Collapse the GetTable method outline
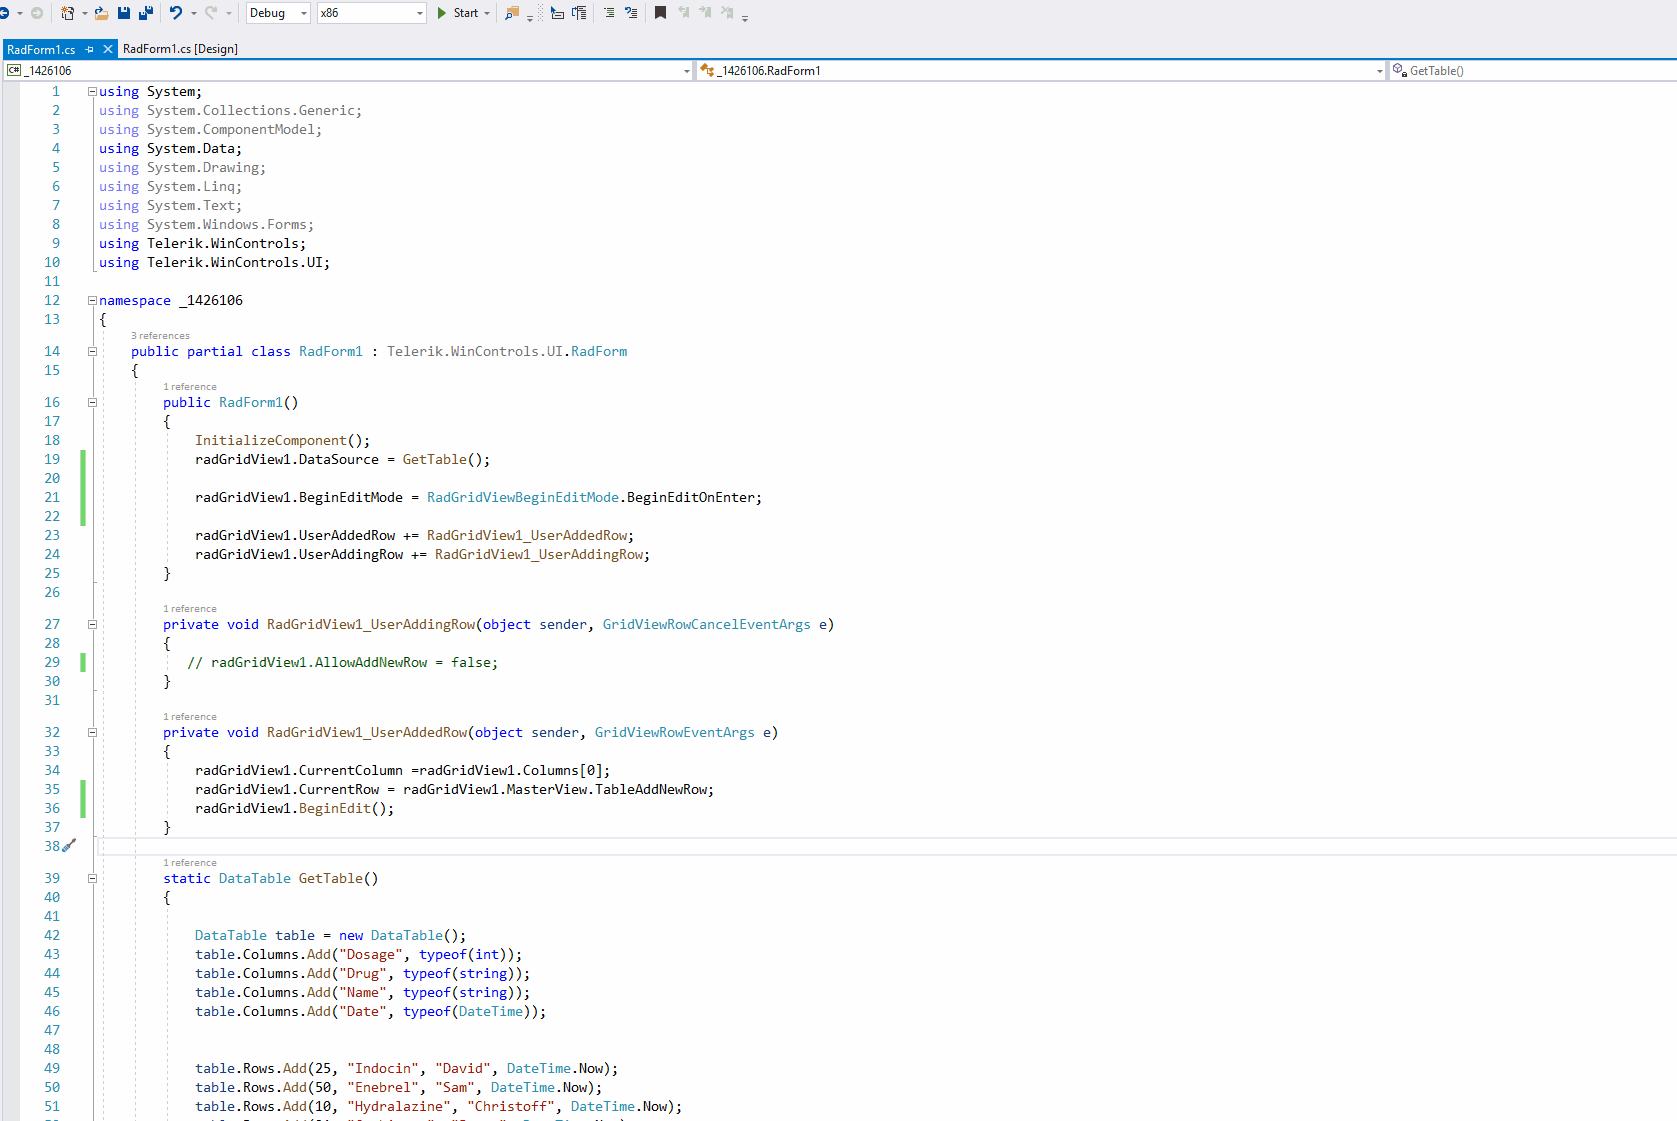The height and width of the screenshot is (1121, 1677). pos(92,879)
